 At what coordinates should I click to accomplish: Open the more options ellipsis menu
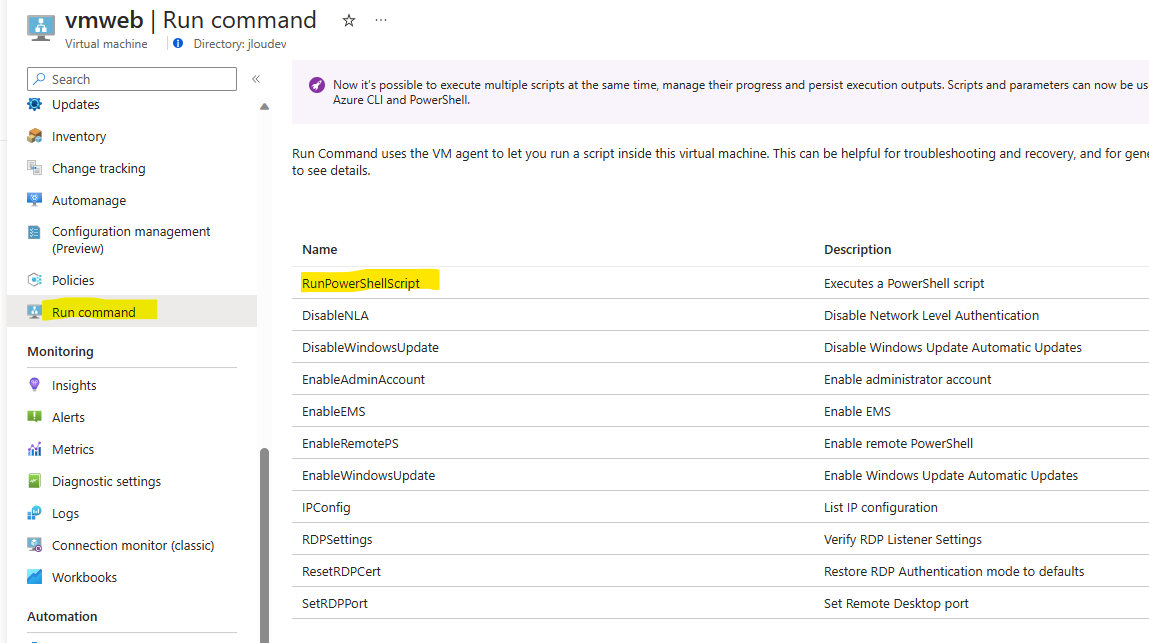[x=381, y=21]
